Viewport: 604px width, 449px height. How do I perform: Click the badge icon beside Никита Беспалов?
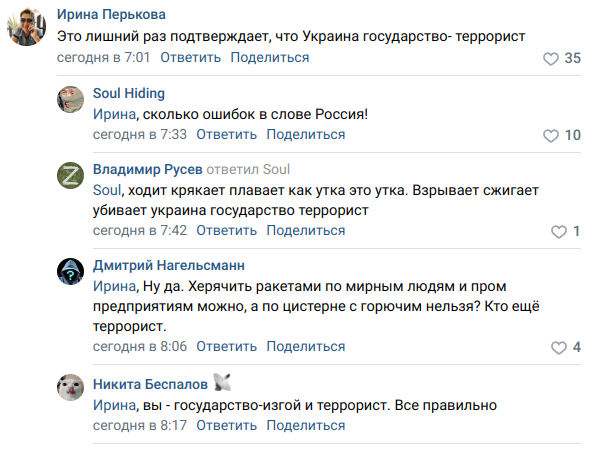(222, 382)
